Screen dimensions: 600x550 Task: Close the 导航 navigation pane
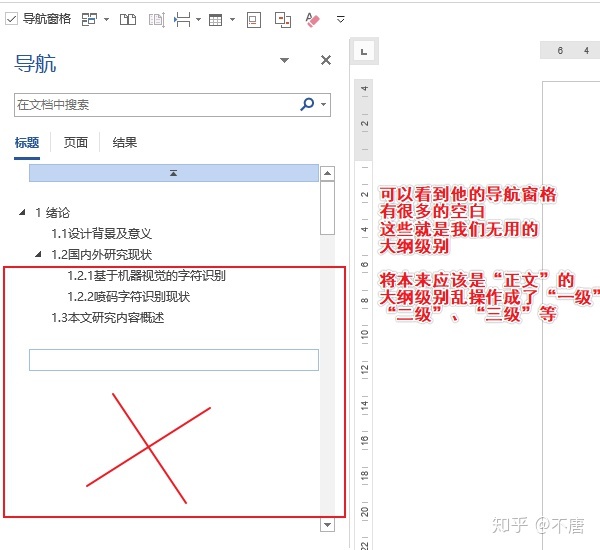(326, 60)
